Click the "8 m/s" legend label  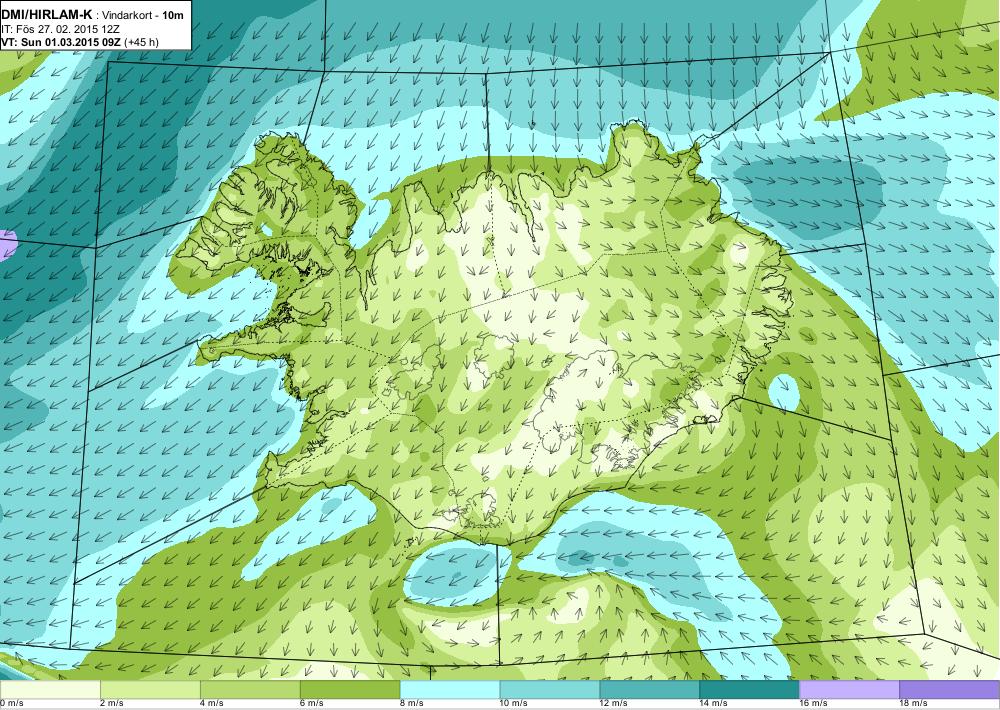(412, 703)
